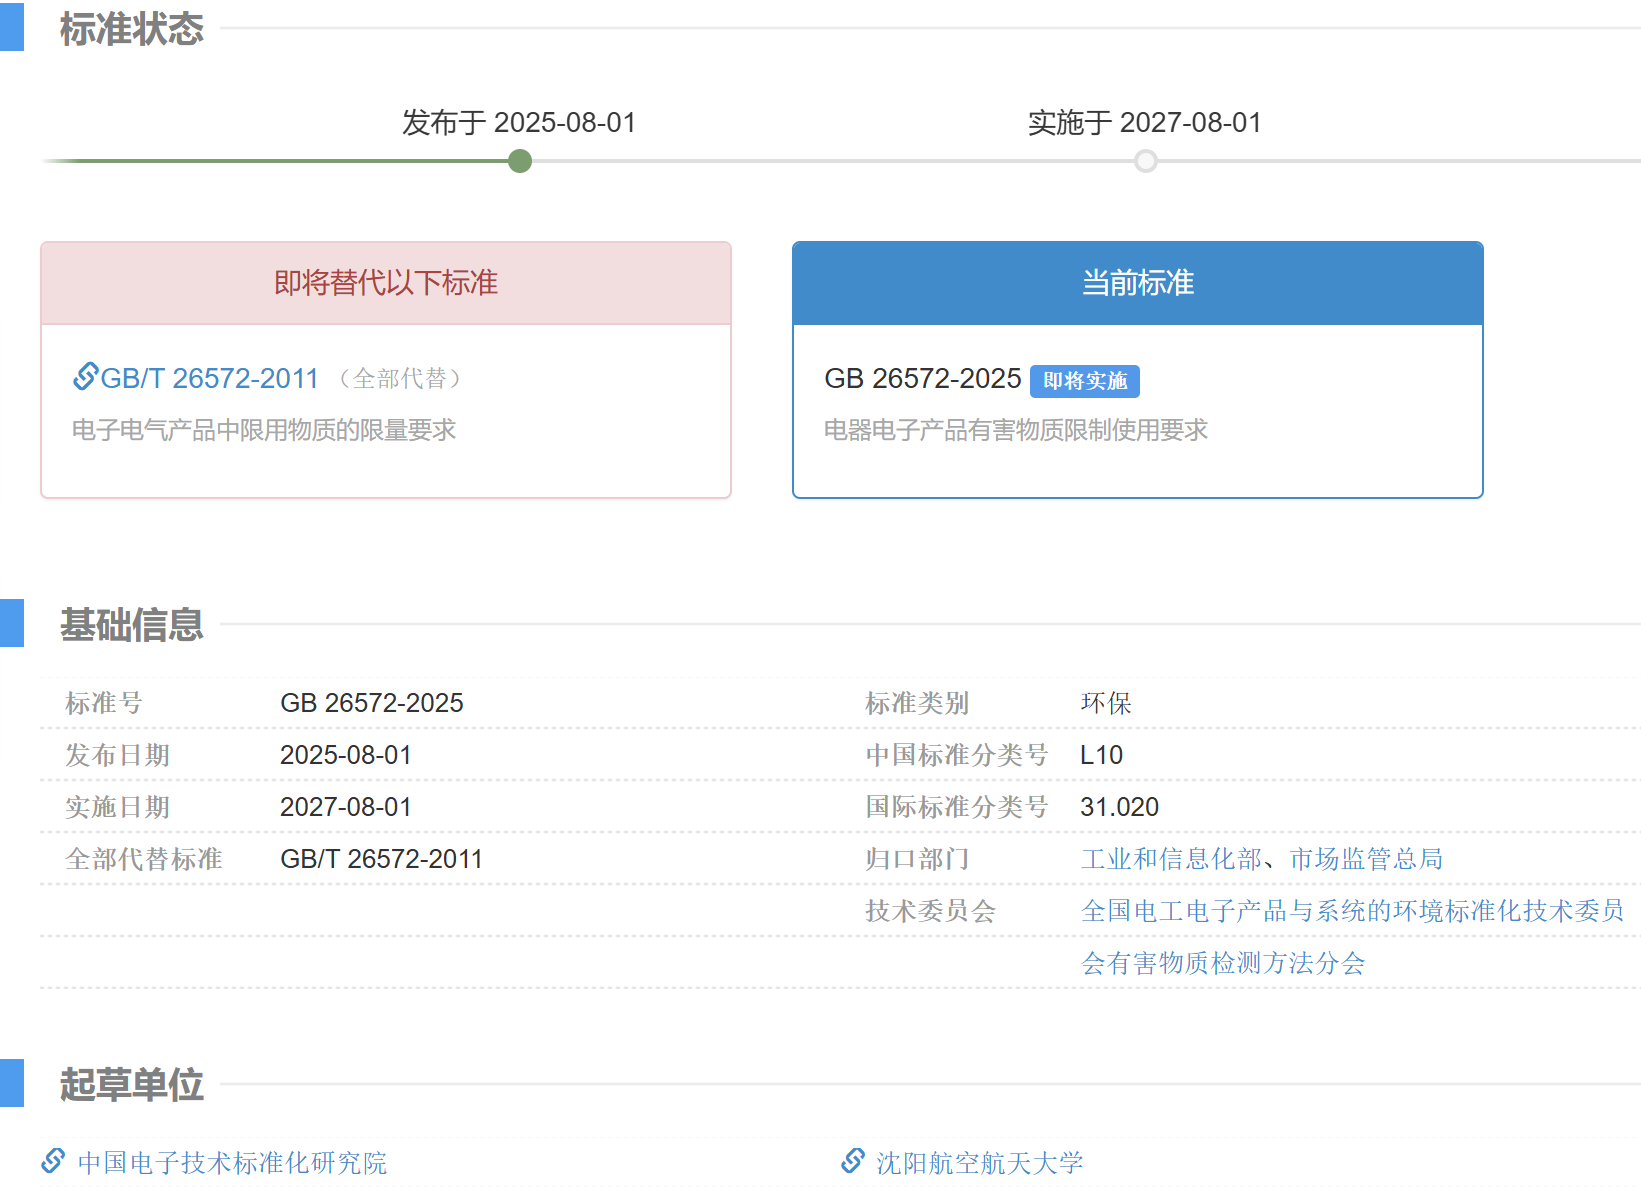
Task: Click the chain icon beside GB/T 26572-2011
Action: pos(85,376)
